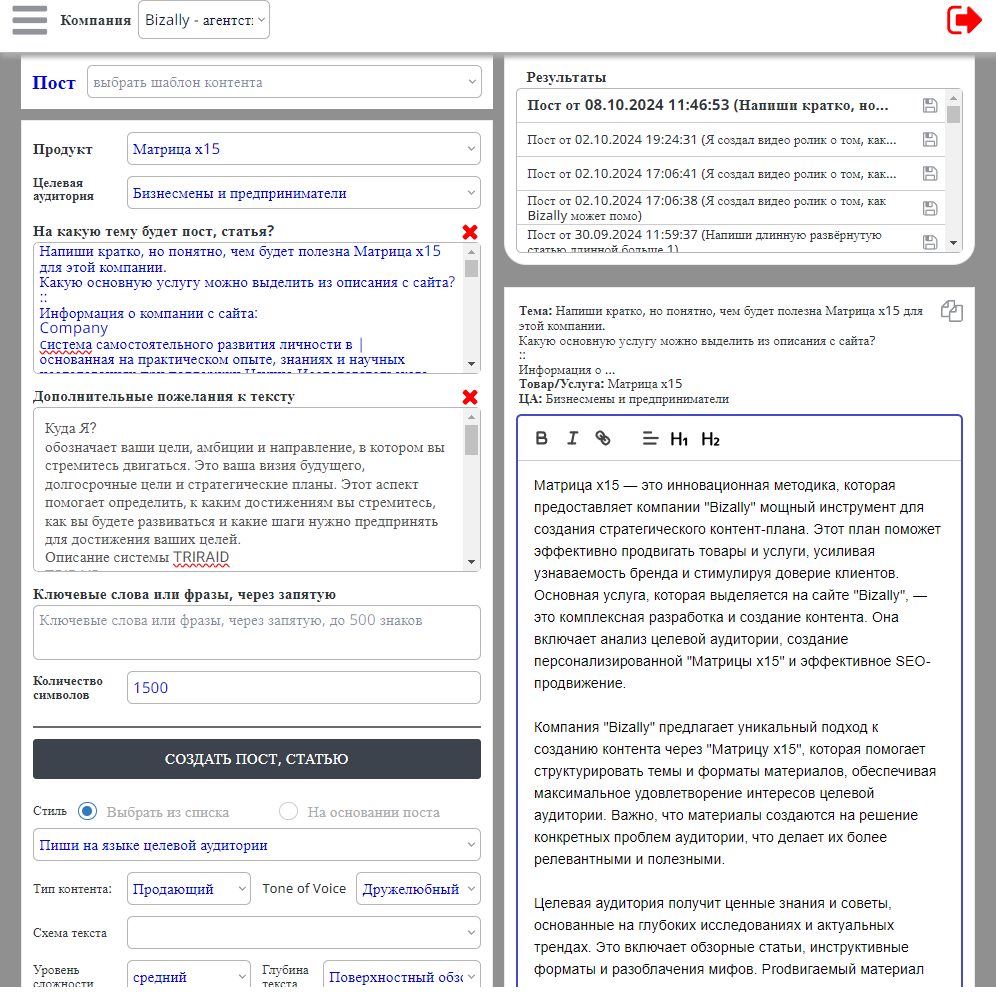Save the post from 02.10.2024 17:06:38
Image resolution: width=996 pixels, height=996 pixels.
(930, 208)
